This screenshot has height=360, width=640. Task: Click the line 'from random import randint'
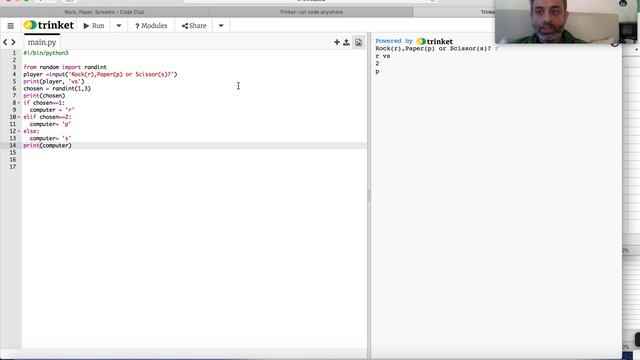(65, 67)
